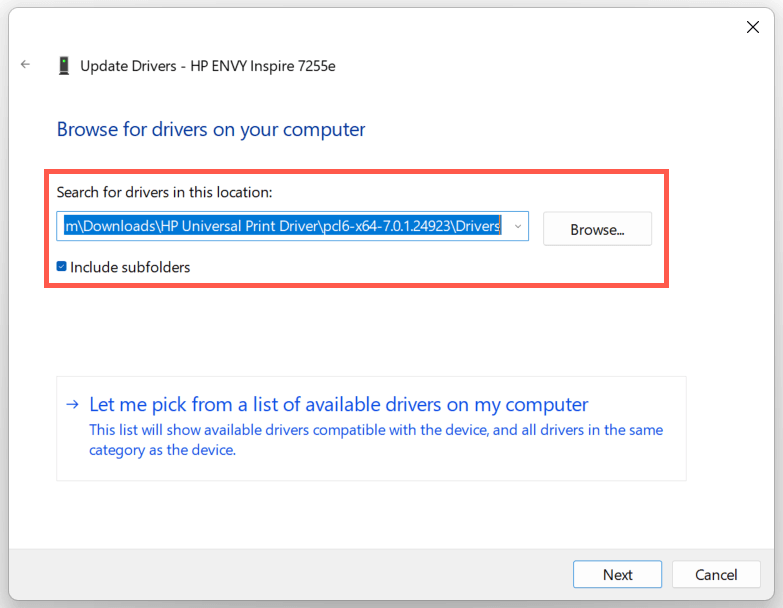Choose Let me pick from a list of available drivers
This screenshot has height=608, width=783.
pos(339,404)
